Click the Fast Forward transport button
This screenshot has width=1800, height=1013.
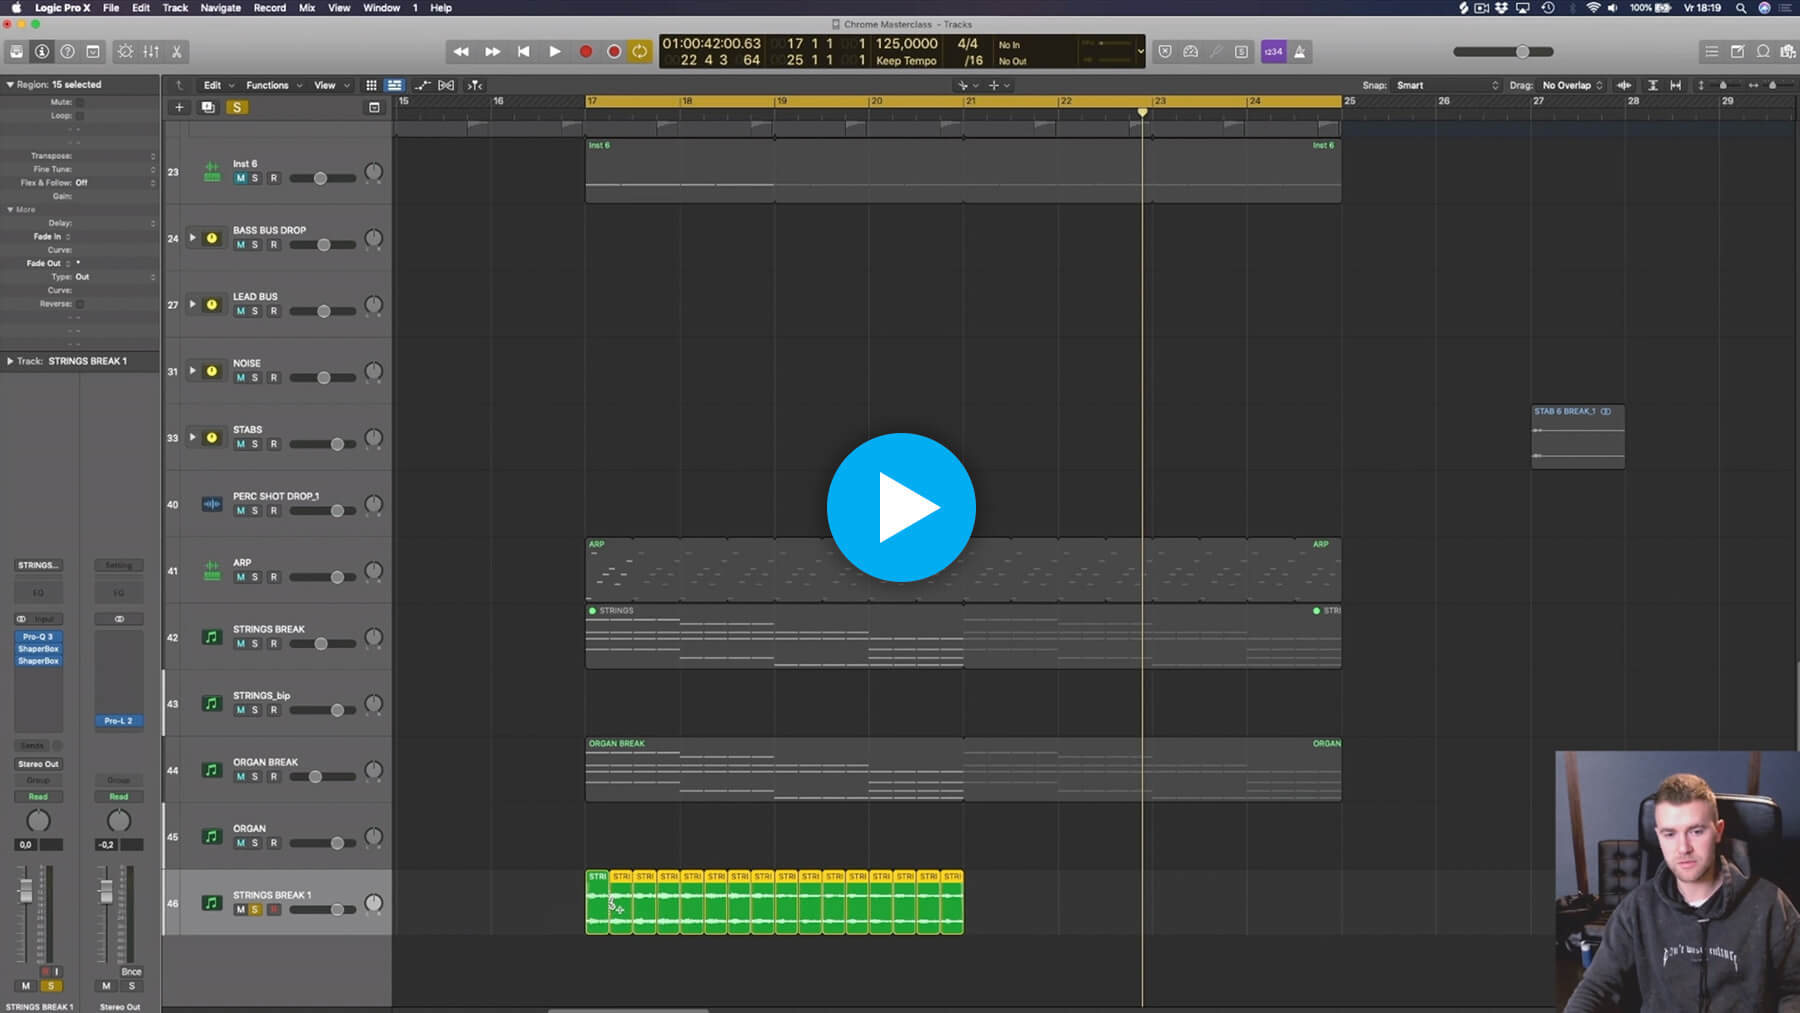pos(492,51)
